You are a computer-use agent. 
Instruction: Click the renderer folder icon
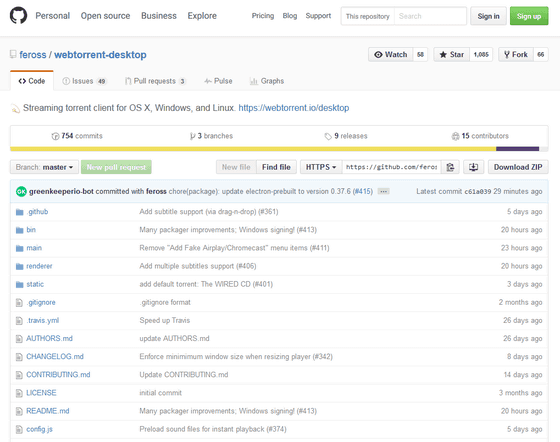[19, 266]
